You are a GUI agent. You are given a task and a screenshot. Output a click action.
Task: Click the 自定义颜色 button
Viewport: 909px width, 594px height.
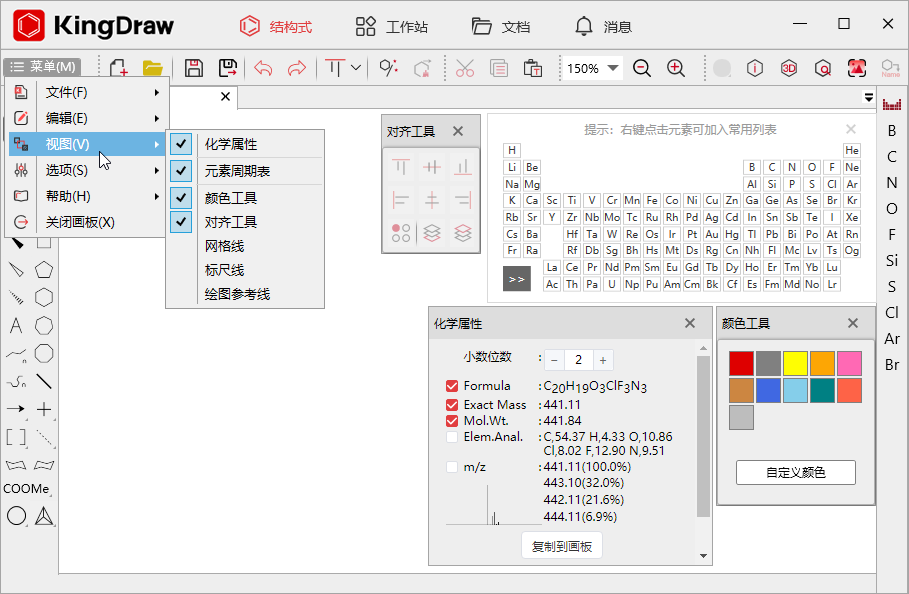(795, 472)
